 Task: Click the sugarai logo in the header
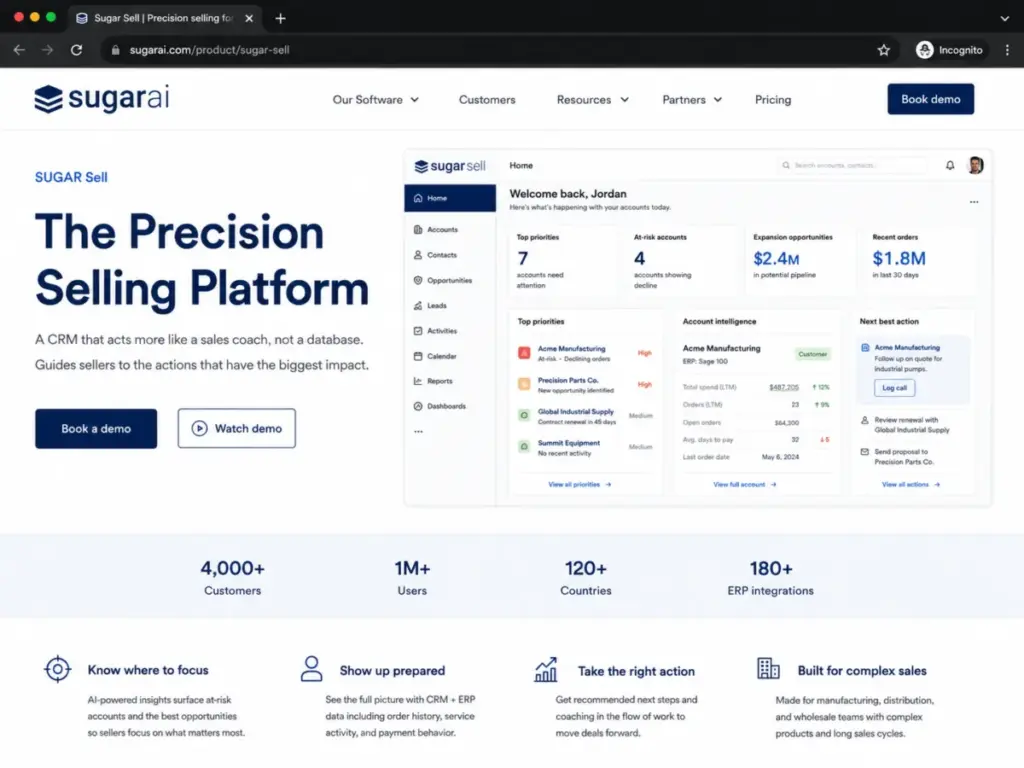[102, 99]
